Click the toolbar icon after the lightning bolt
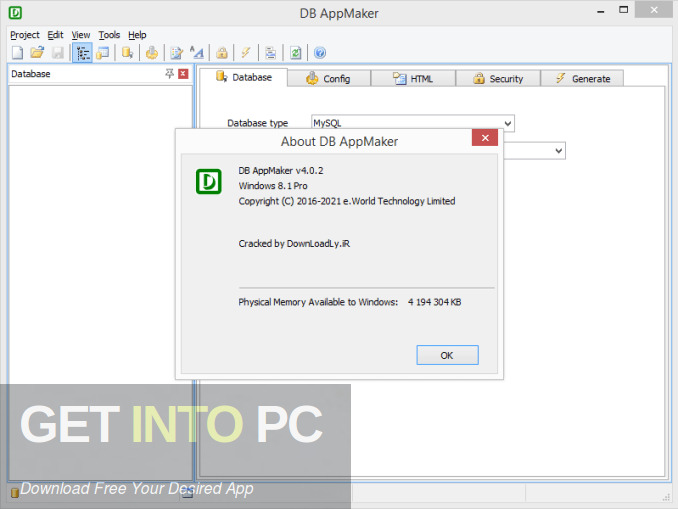 point(271,53)
